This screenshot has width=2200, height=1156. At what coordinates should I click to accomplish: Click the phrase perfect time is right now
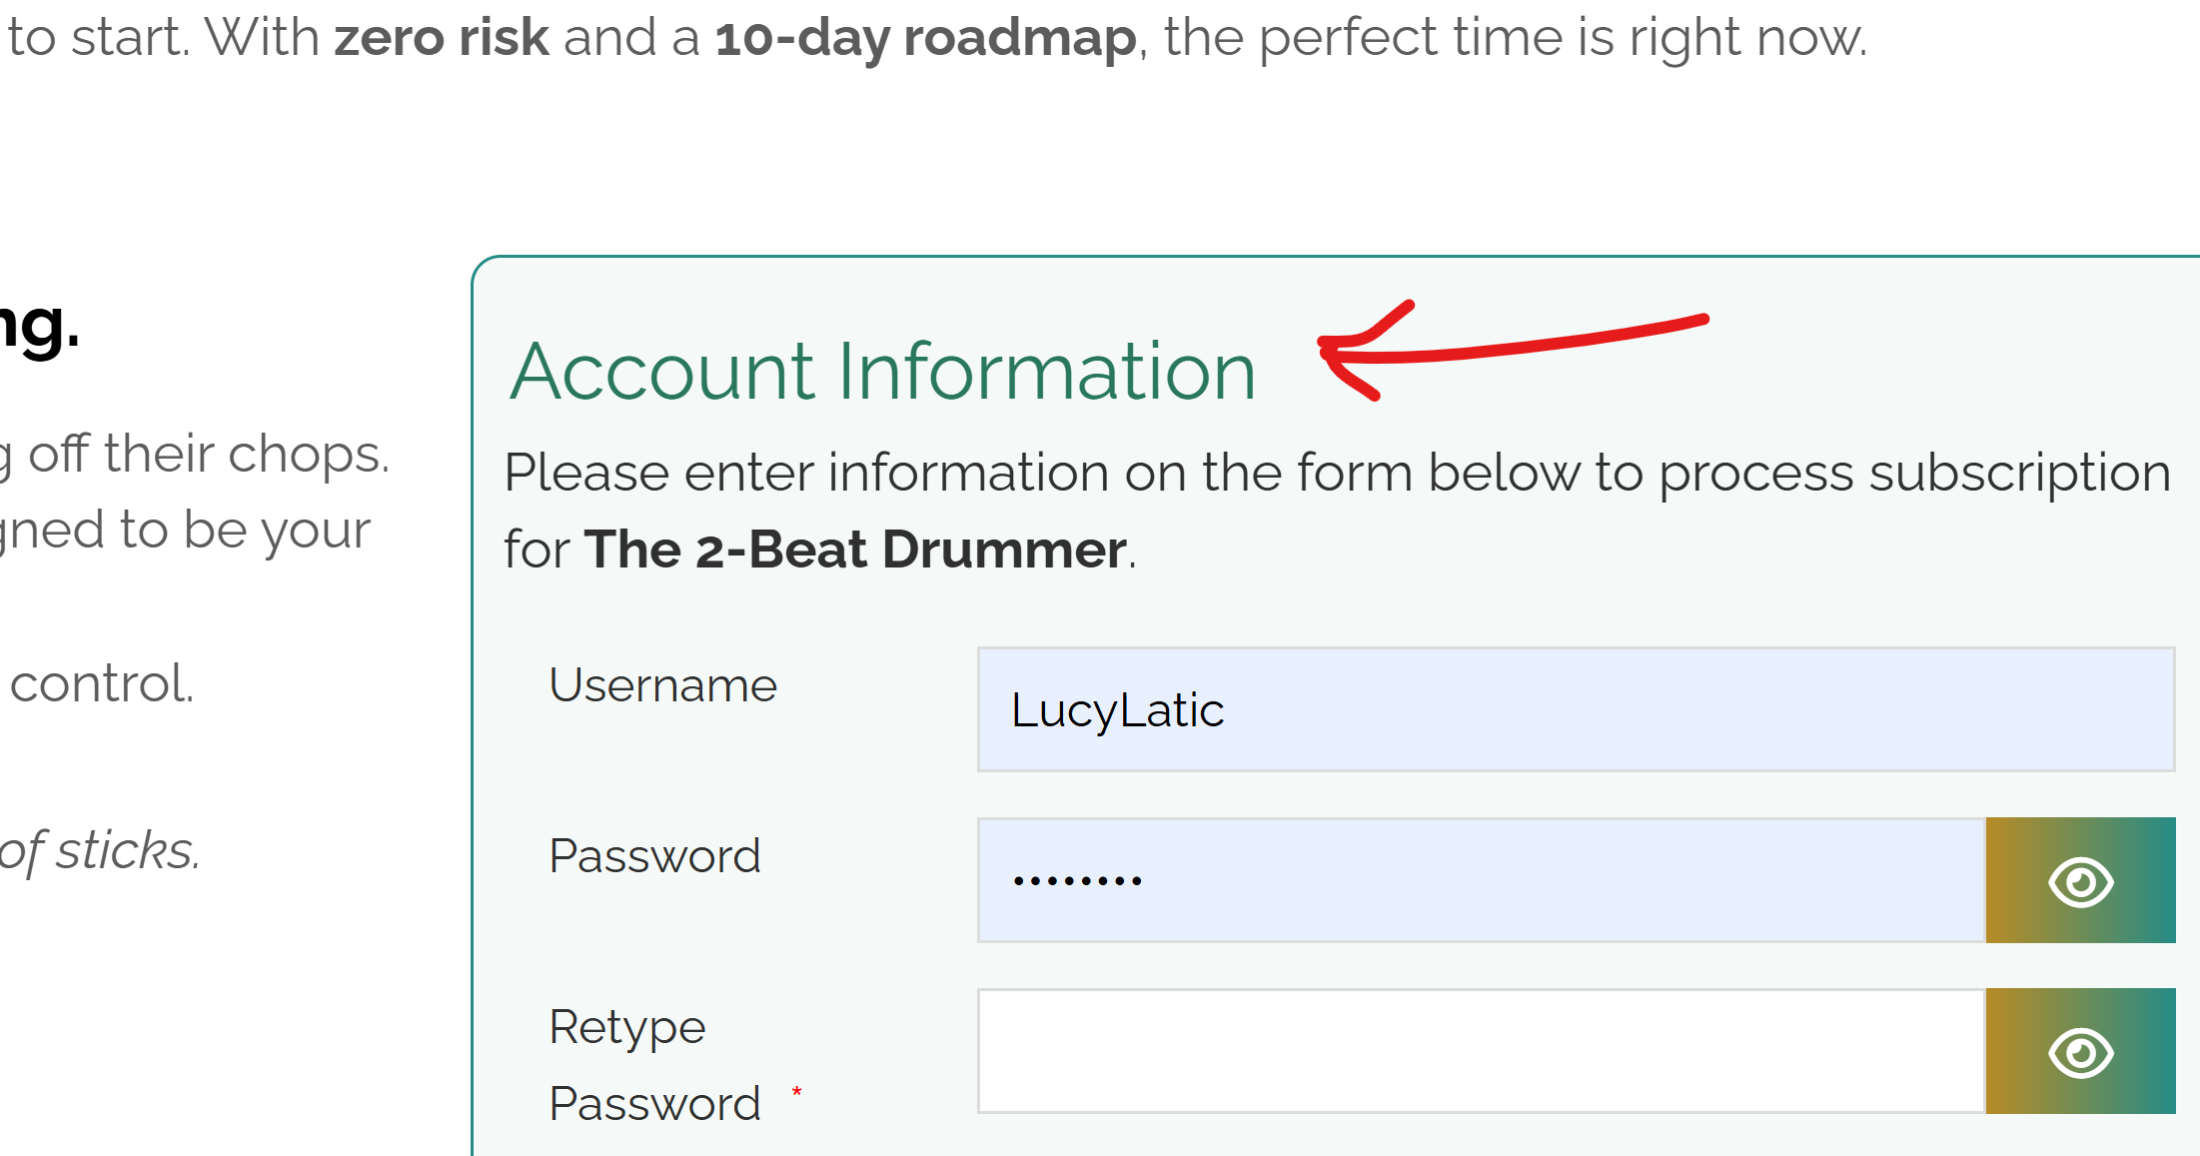(1560, 38)
